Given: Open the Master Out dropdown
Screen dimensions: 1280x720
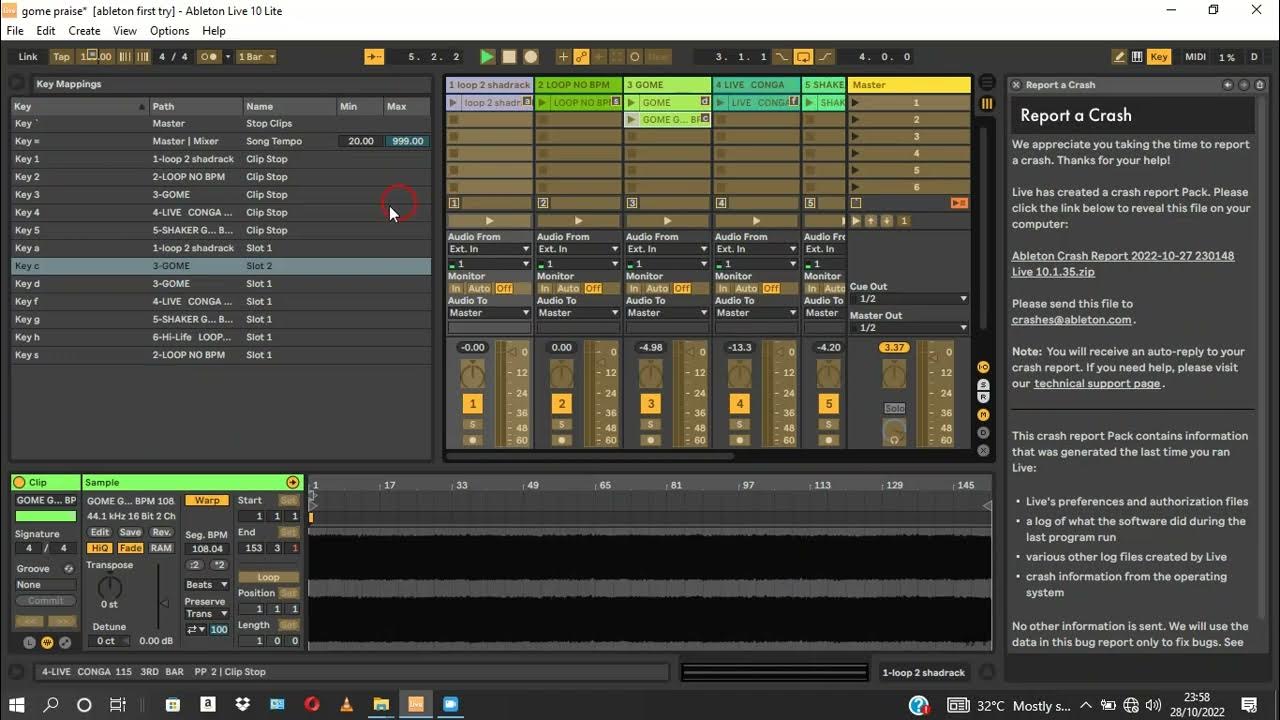Looking at the screenshot, I should (x=909, y=328).
